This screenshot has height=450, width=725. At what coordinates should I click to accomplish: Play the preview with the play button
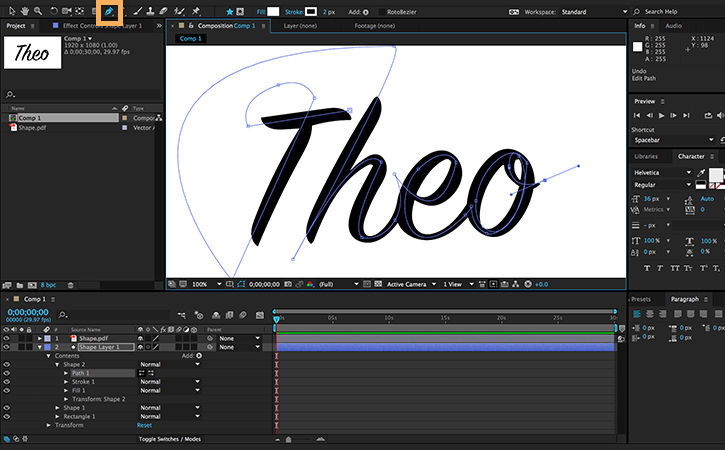click(x=661, y=115)
